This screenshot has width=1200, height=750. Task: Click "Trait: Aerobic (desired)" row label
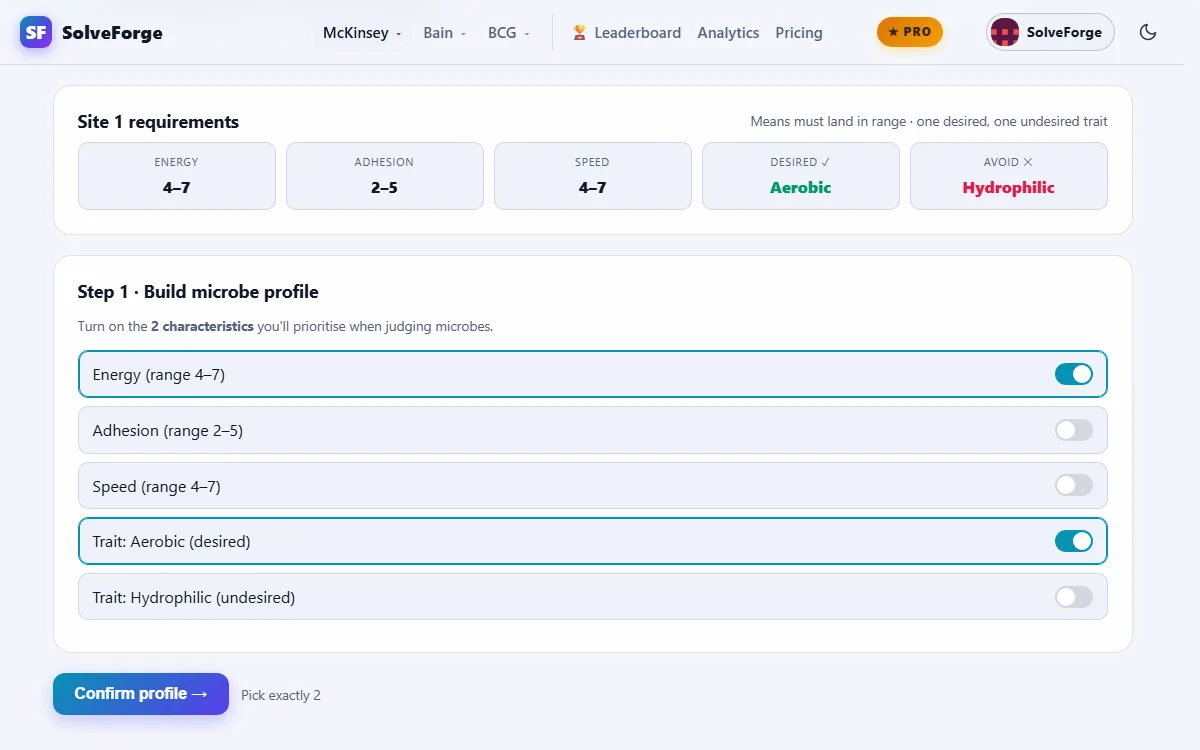[x=172, y=542]
